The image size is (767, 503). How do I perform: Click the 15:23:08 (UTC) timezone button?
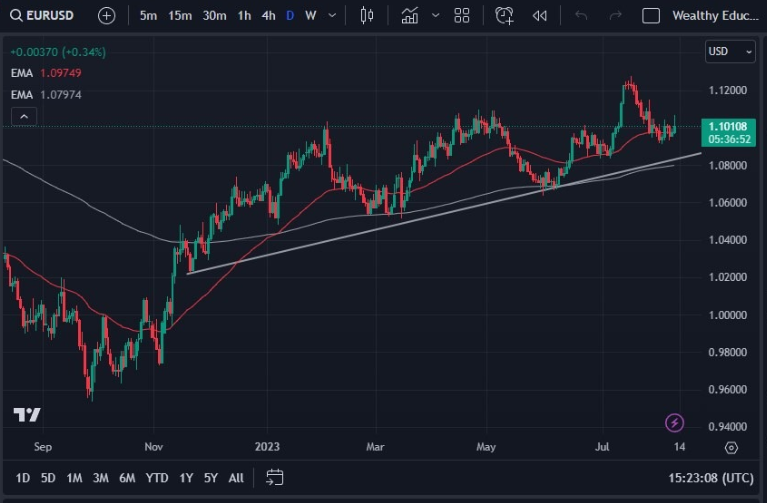coord(710,478)
